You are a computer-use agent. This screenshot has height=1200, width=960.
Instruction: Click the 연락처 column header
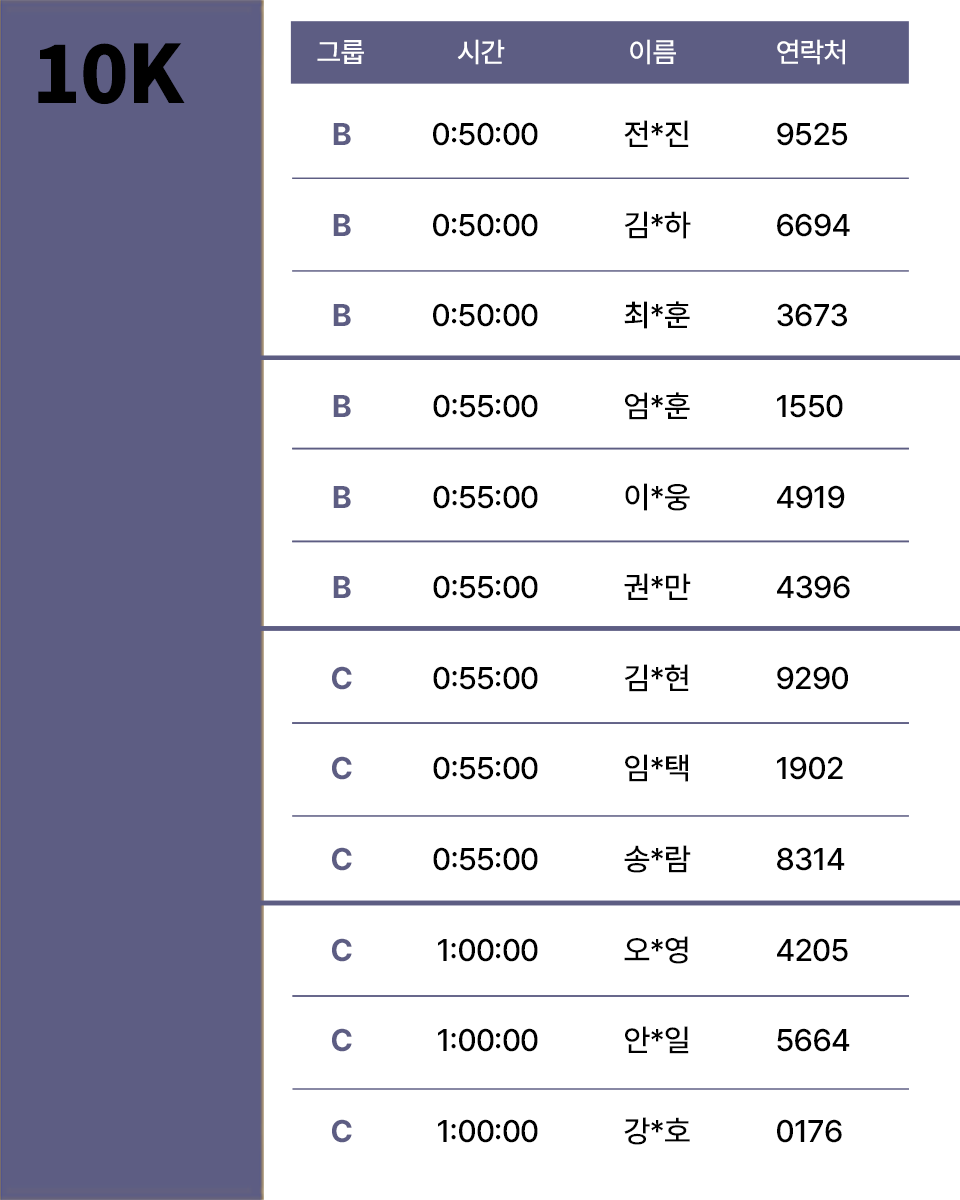(811, 52)
